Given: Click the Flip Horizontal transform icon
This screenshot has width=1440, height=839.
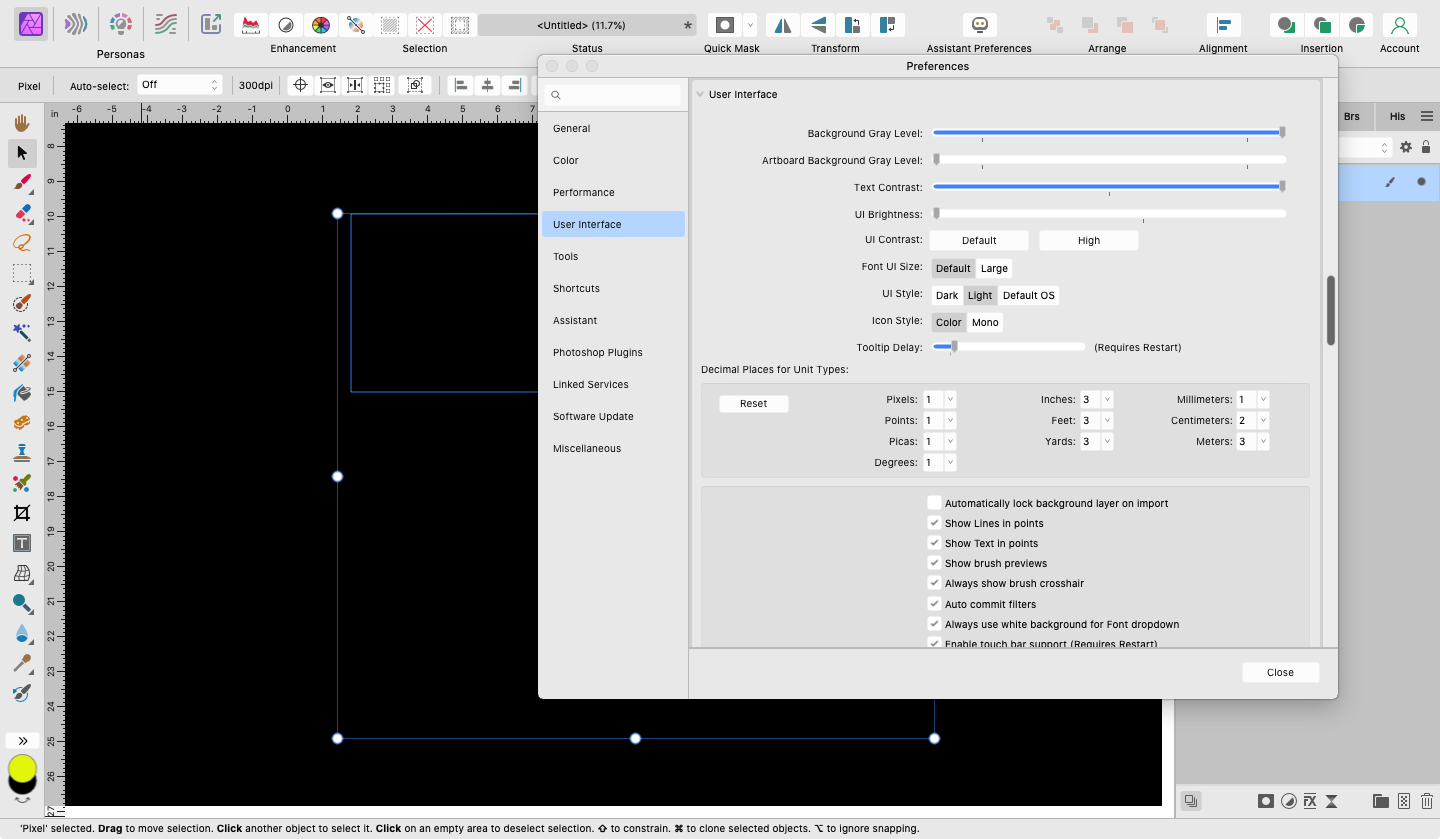Looking at the screenshot, I should (783, 25).
